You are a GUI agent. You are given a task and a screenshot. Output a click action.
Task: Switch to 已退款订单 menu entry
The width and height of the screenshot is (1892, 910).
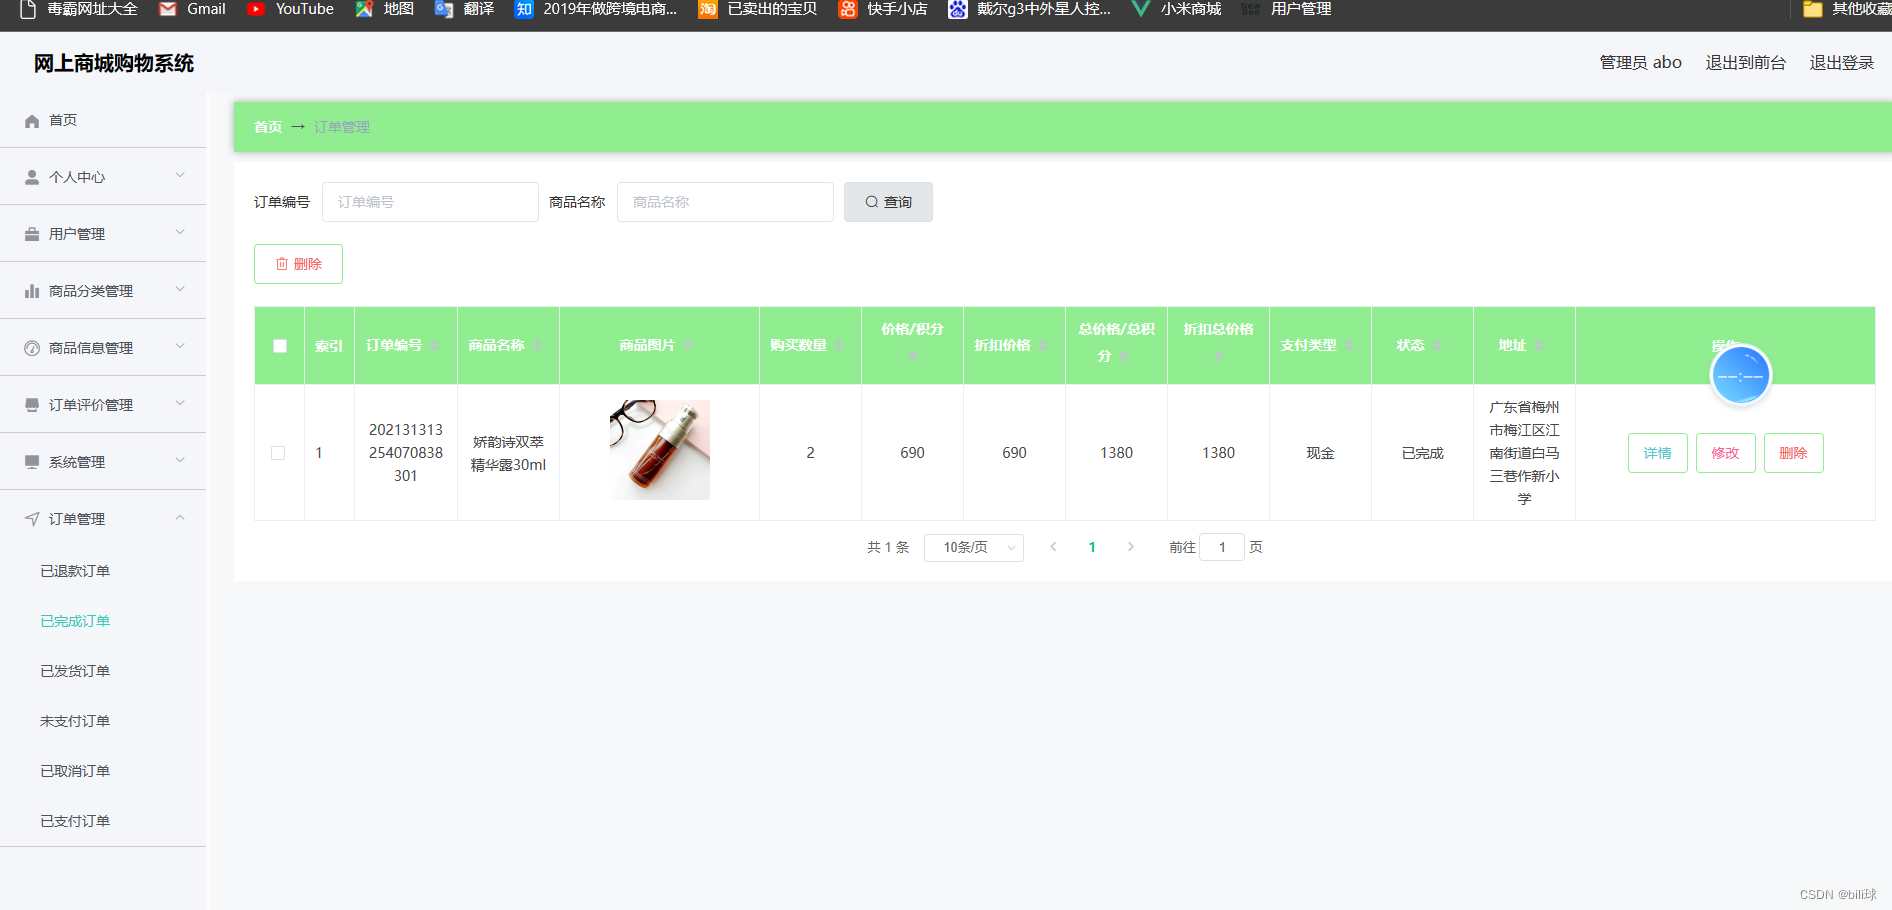click(x=75, y=570)
